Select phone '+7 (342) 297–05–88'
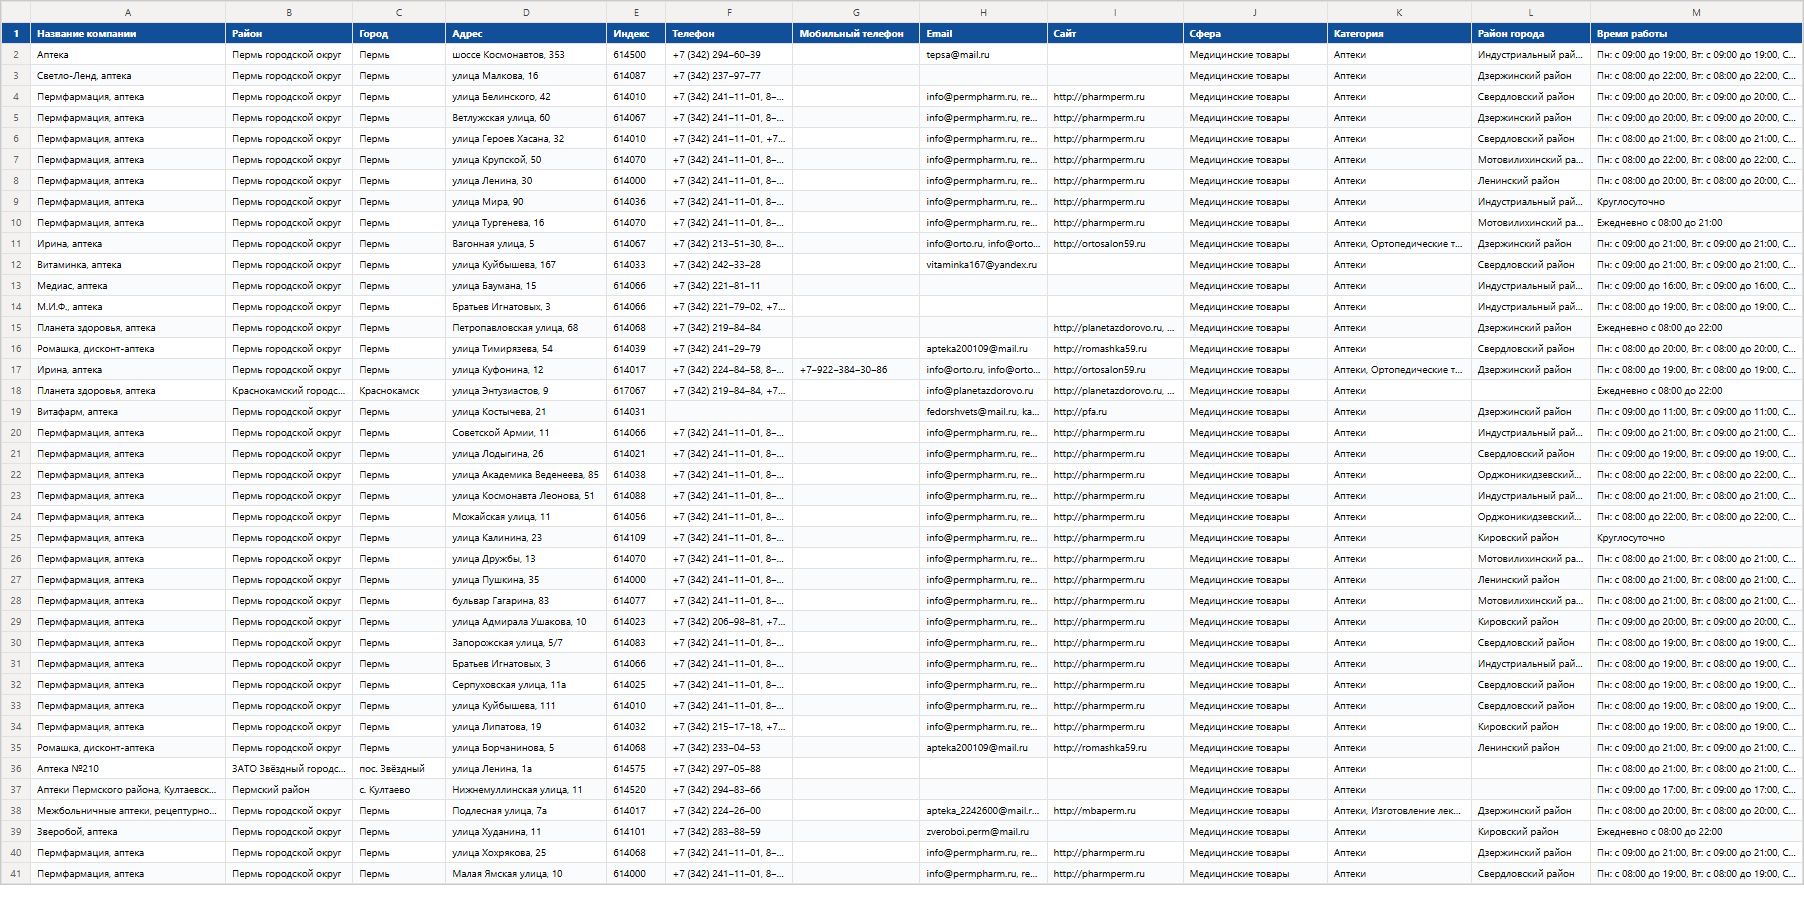The width and height of the screenshot is (1804, 902). (729, 769)
